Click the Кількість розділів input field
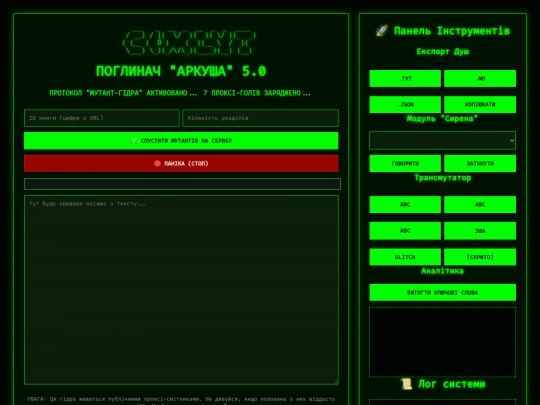The height and width of the screenshot is (405, 540). tap(260, 118)
